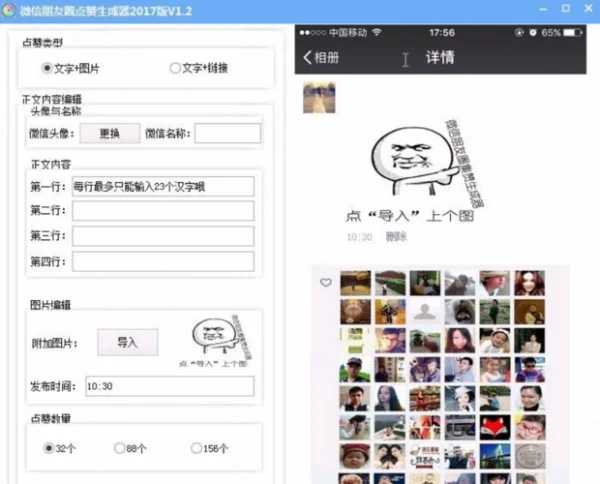600x484 pixels.
Task: Click the 更换 avatar button
Action: [x=110, y=133]
